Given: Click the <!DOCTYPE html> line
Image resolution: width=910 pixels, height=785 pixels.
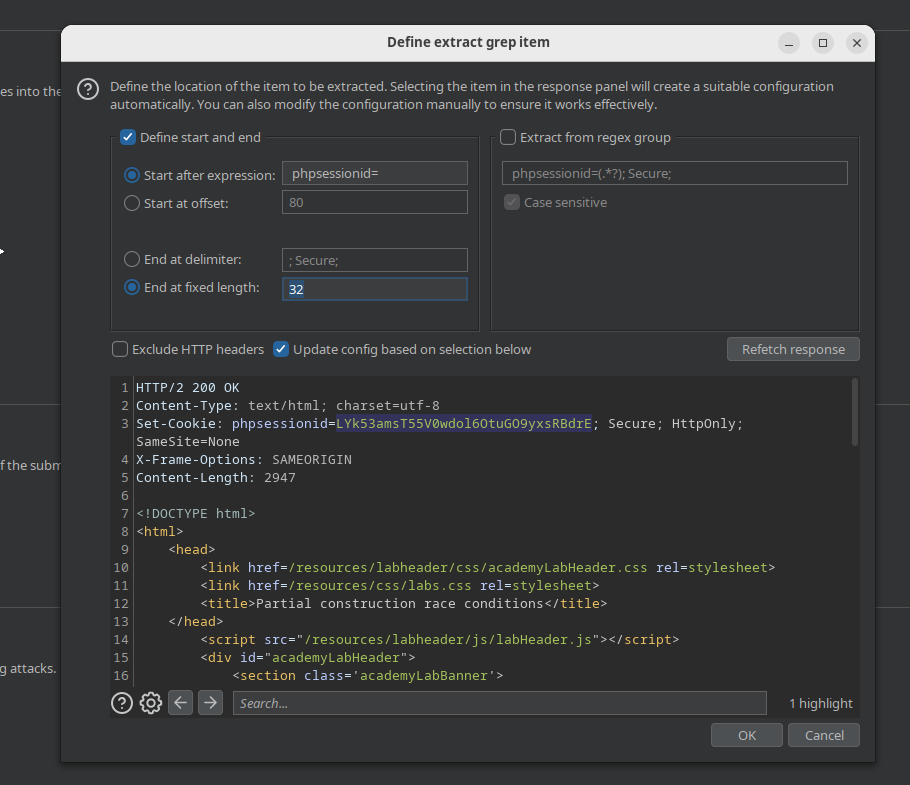Looking at the screenshot, I should (x=196, y=513).
